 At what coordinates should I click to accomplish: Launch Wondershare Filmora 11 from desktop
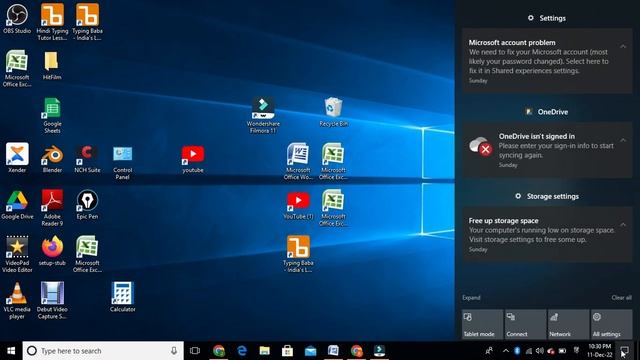tap(263, 116)
